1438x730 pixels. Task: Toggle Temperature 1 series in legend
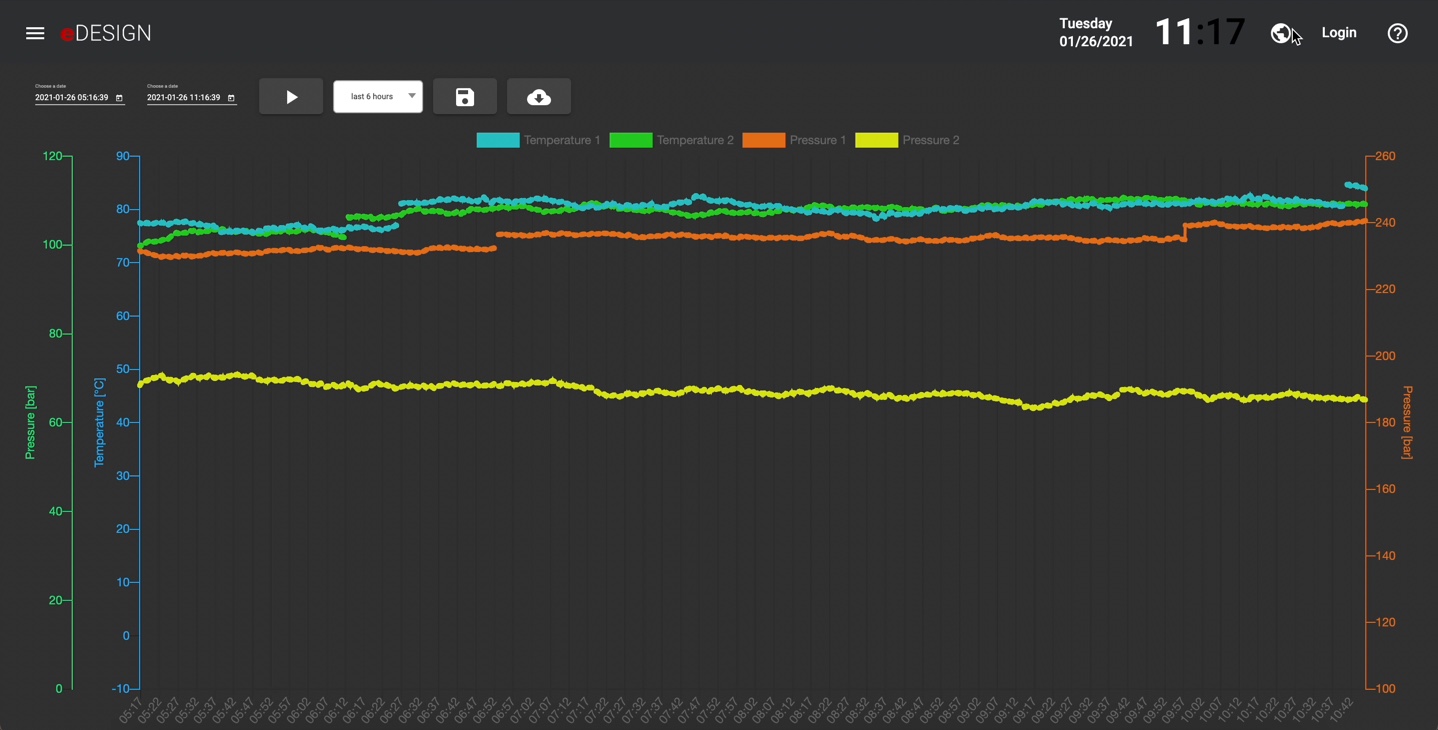point(562,140)
